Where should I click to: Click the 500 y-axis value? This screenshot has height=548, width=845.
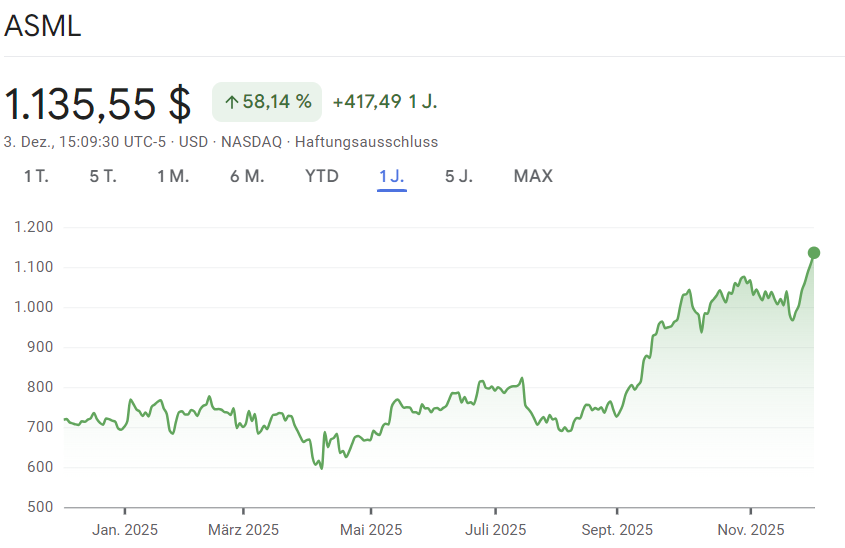click(x=40, y=507)
